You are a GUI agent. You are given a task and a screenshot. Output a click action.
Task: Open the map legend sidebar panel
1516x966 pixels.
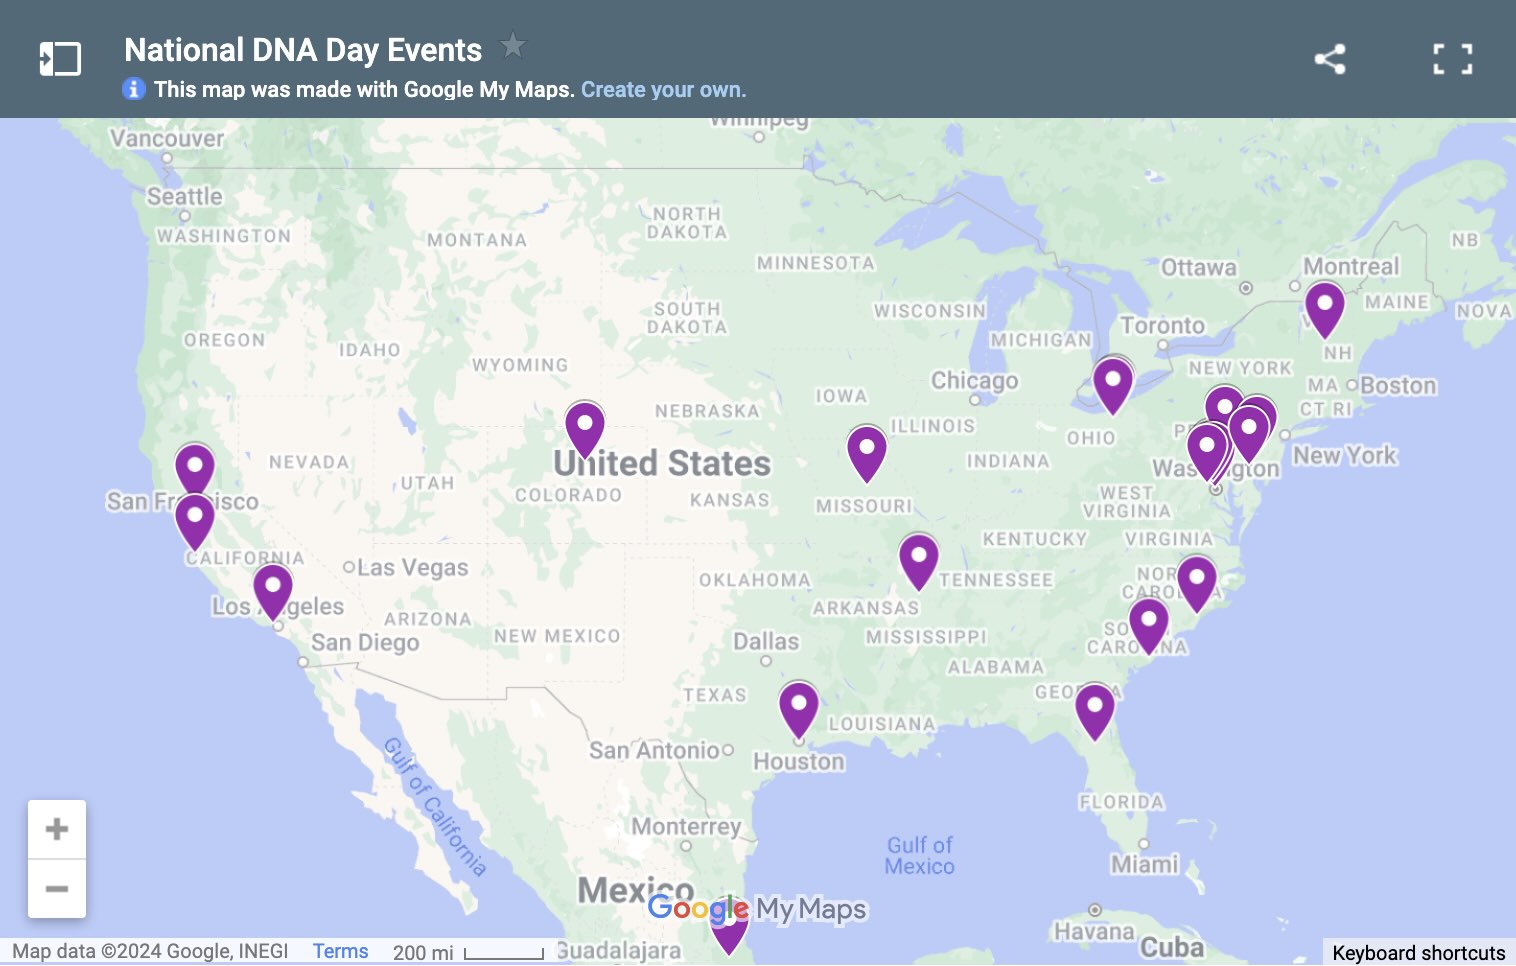point(60,59)
